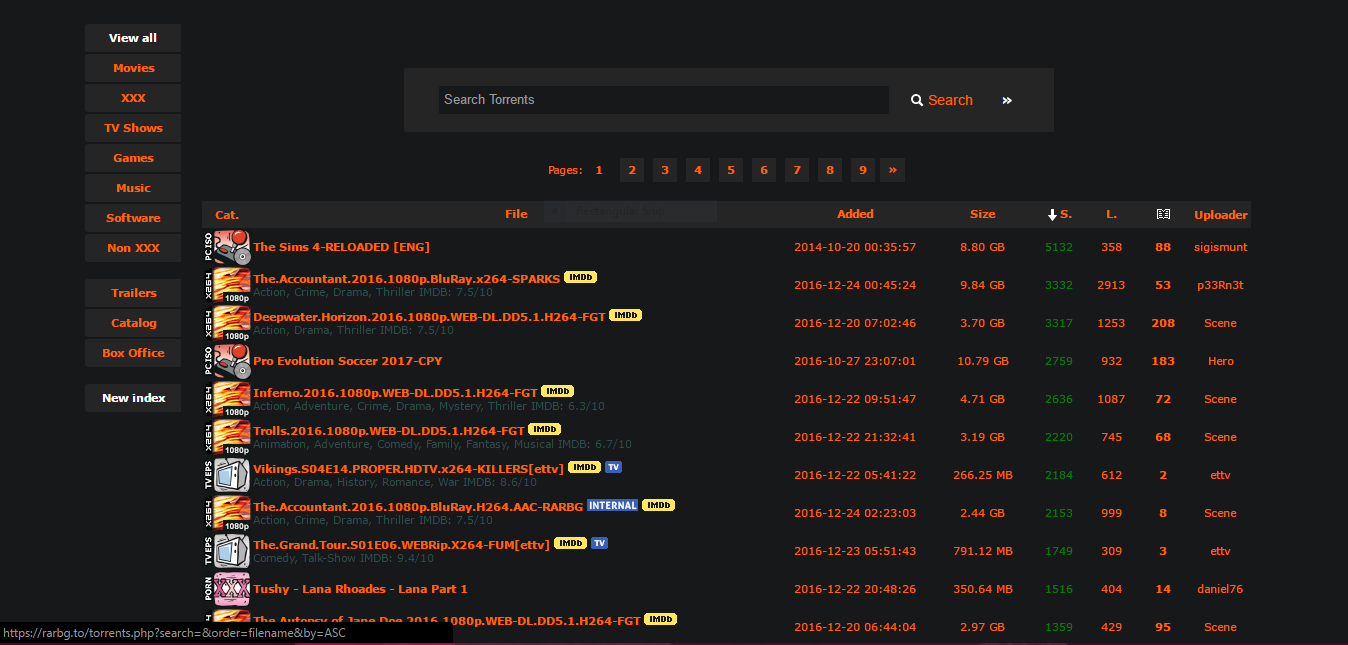Open Inferno.2016.1080p.WEB-DL torrent link
Viewport: 1348px width, 645px height.
pos(395,392)
